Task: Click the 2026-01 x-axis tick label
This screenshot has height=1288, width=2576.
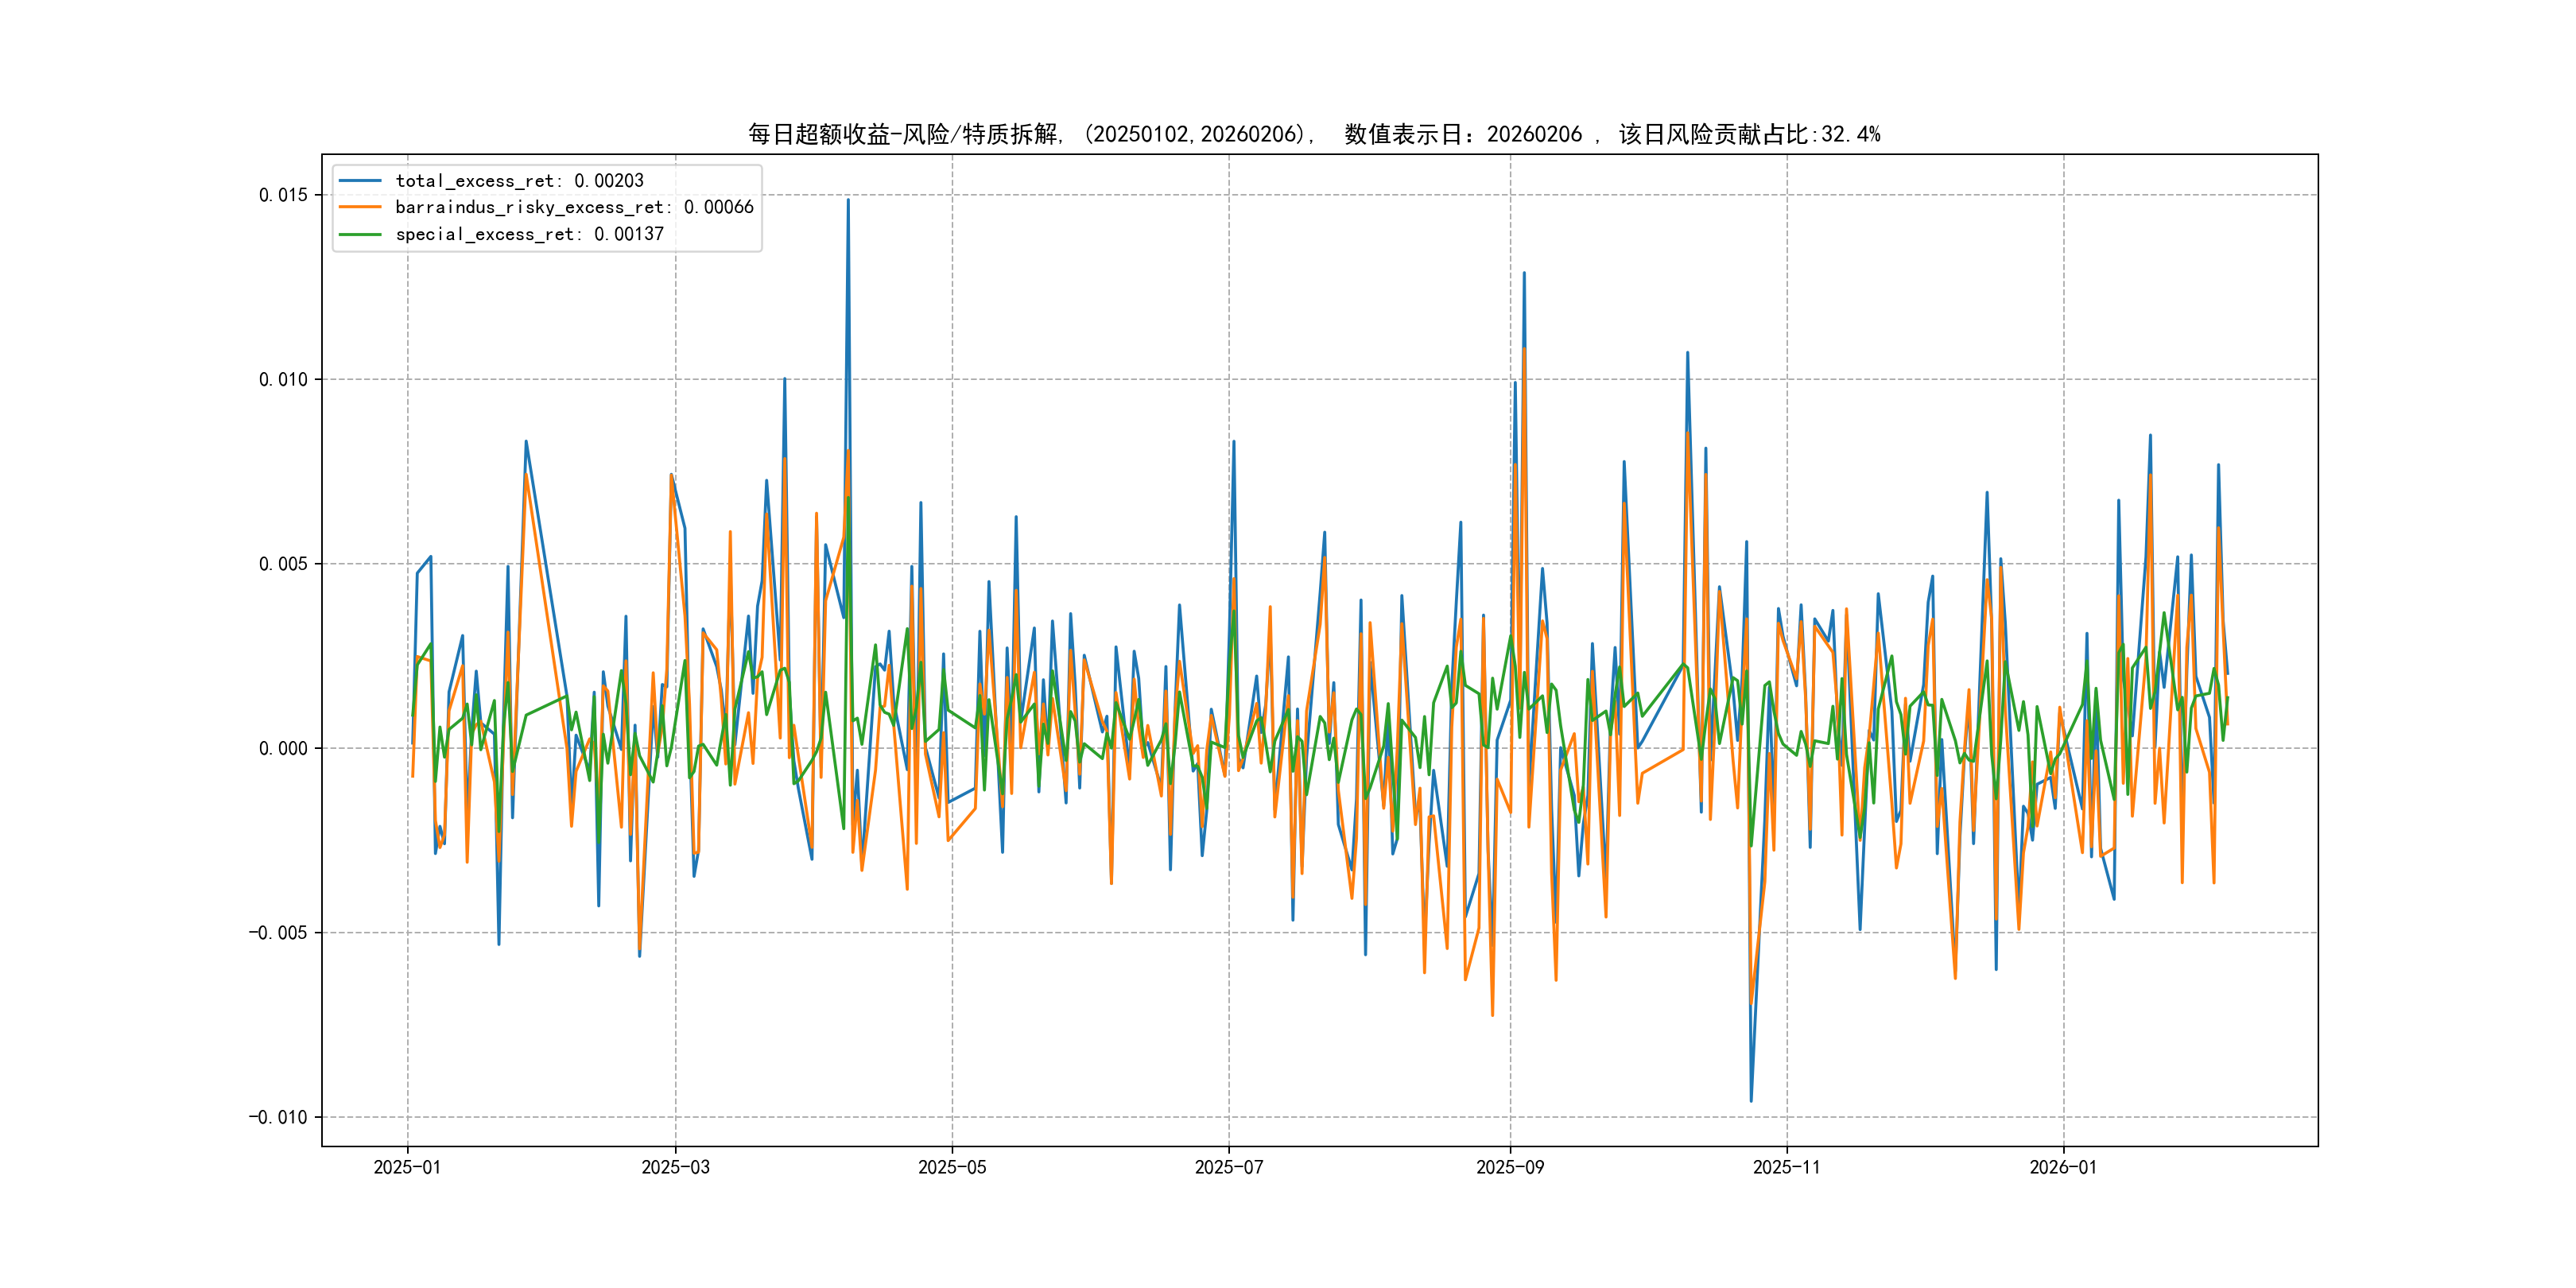Action: tap(2063, 1167)
